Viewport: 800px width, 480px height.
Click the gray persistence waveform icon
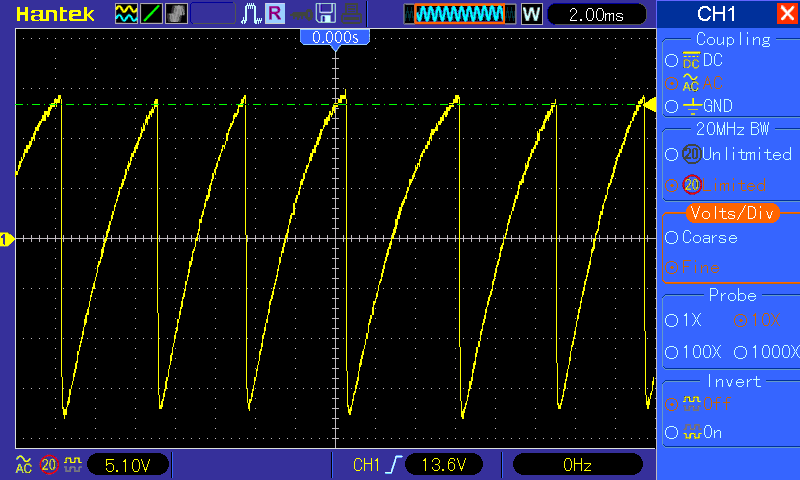tap(177, 14)
